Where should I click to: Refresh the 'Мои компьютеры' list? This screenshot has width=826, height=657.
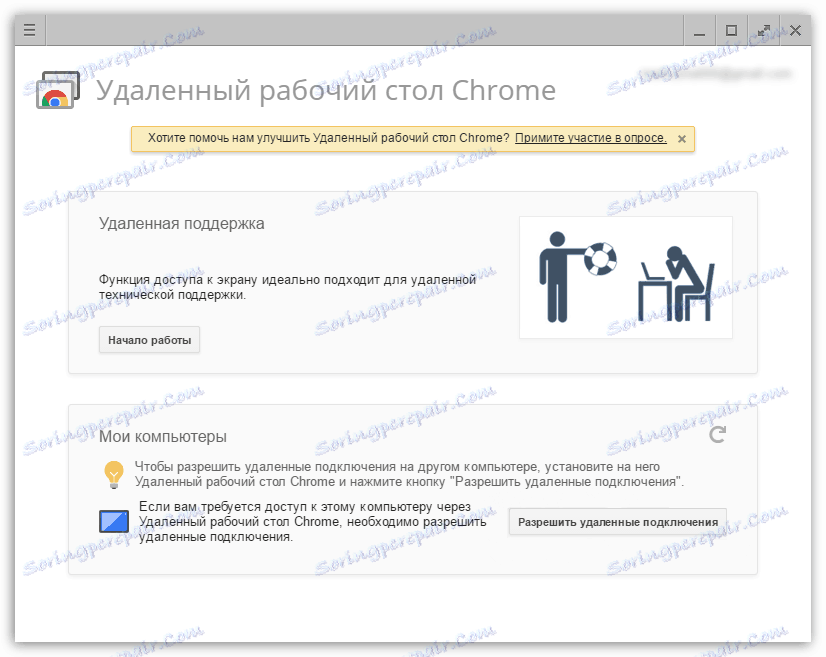click(x=717, y=435)
